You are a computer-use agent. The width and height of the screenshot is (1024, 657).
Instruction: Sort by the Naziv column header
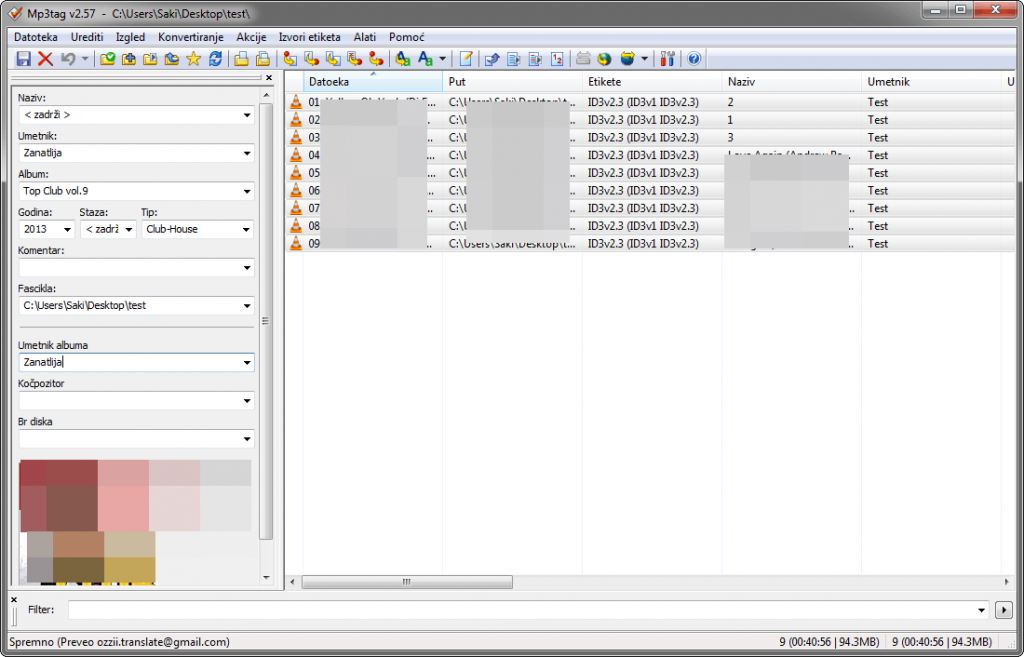click(x=792, y=82)
